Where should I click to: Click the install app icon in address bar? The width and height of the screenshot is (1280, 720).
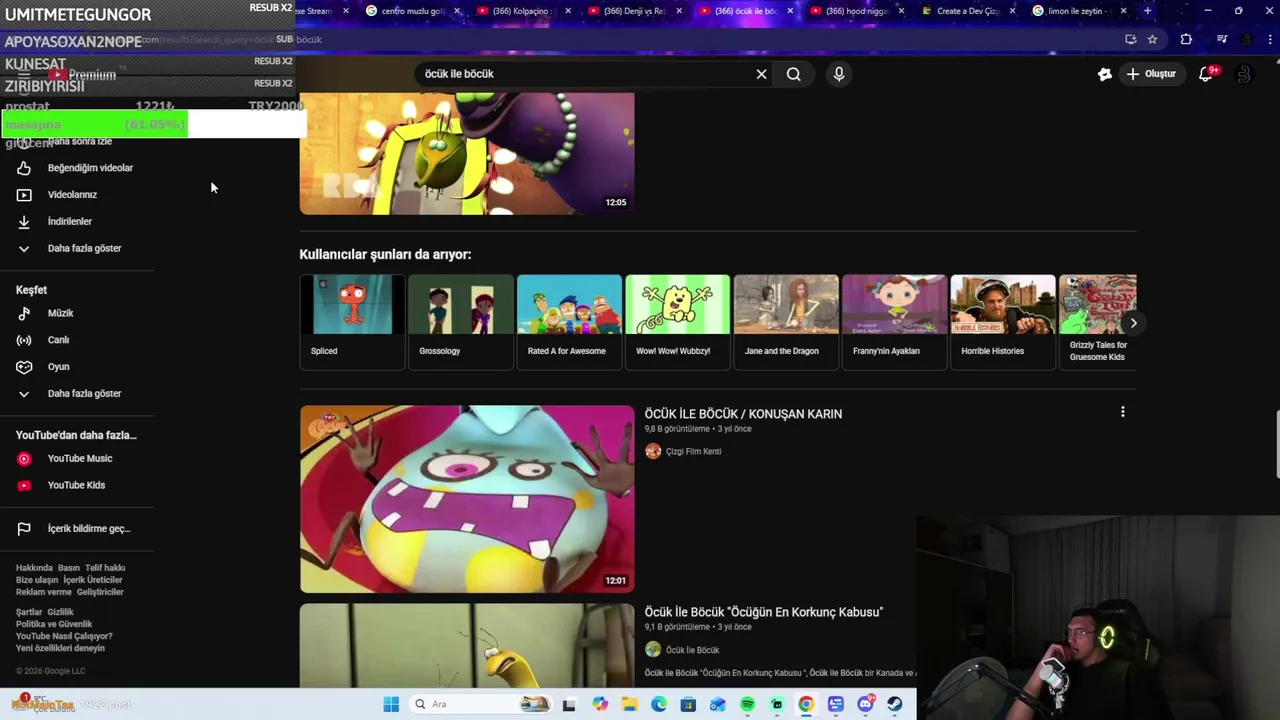(x=1130, y=39)
